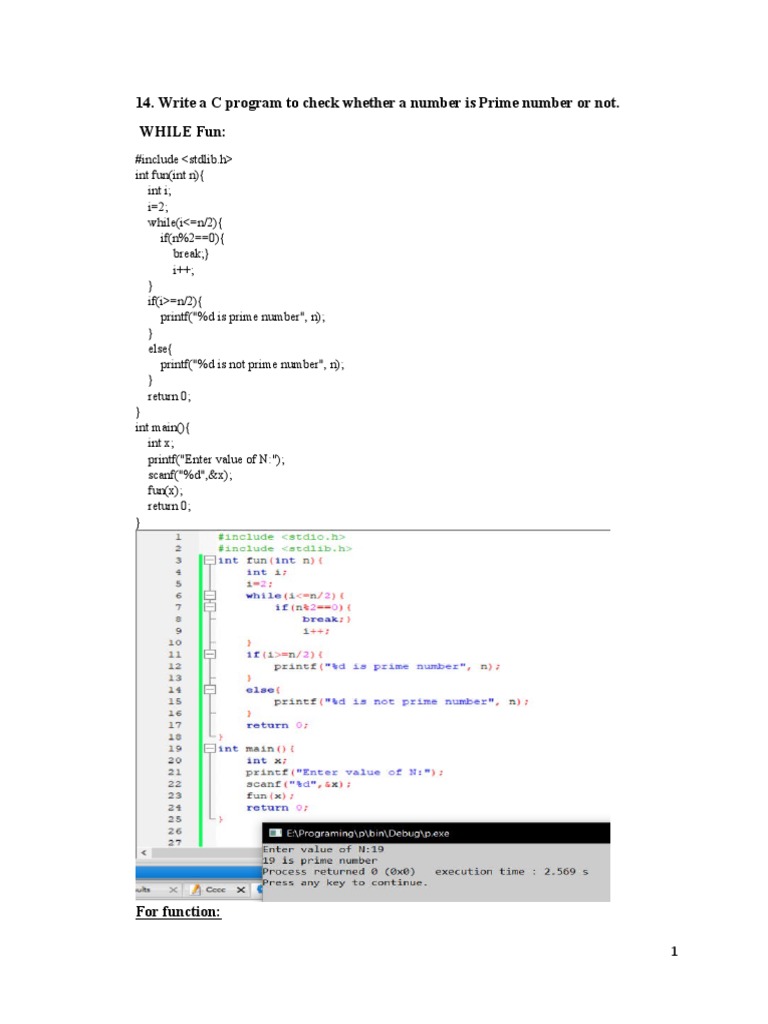Click the 'scanf("%d",&x);' line in editor
The width and height of the screenshot is (768, 1024).
pyautogui.click(x=298, y=784)
